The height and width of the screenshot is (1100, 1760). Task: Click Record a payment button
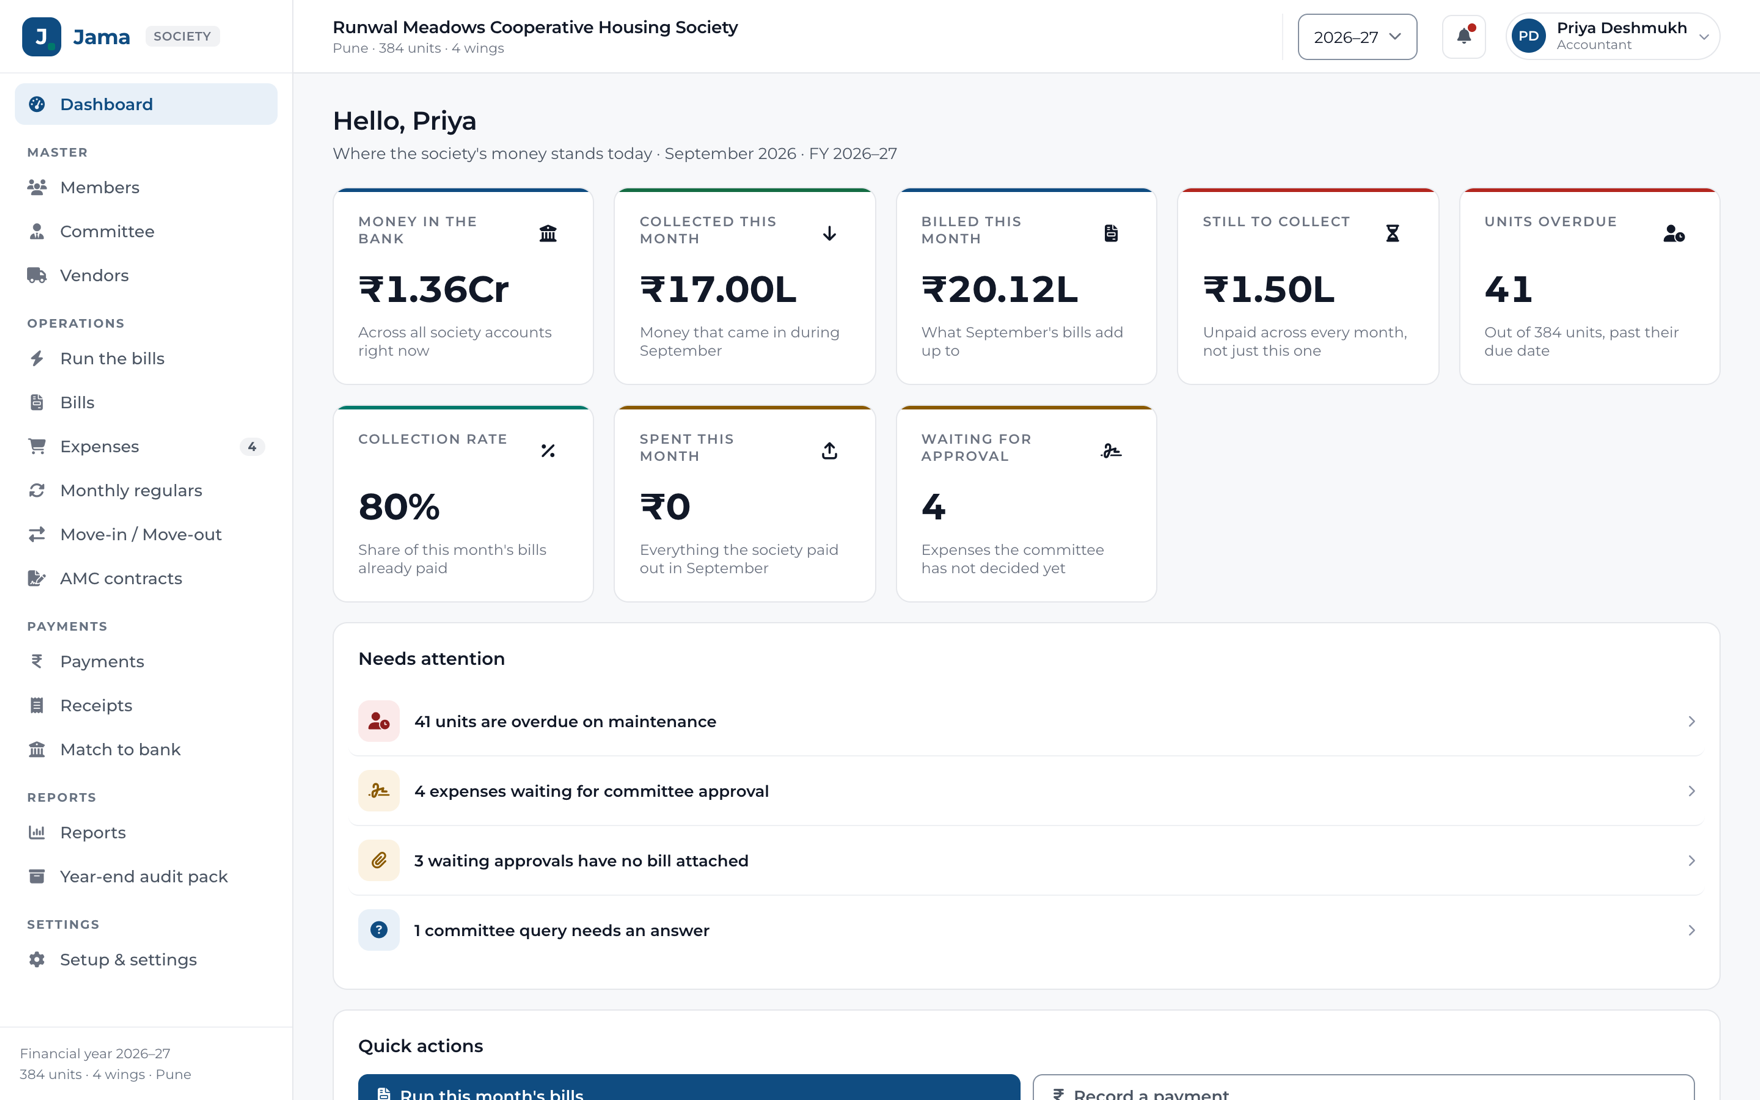point(1363,1088)
